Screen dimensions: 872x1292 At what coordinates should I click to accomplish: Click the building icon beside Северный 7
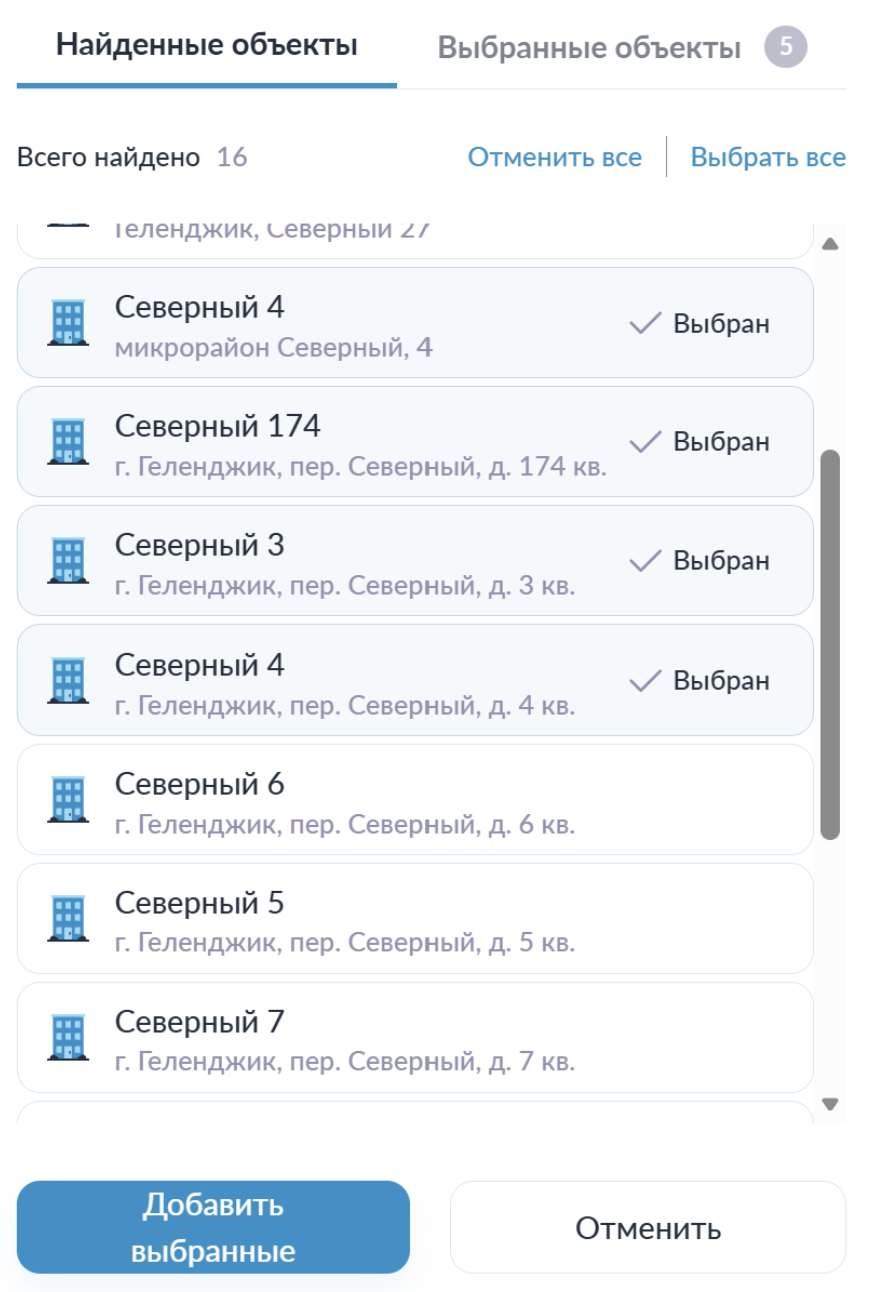(x=68, y=1038)
